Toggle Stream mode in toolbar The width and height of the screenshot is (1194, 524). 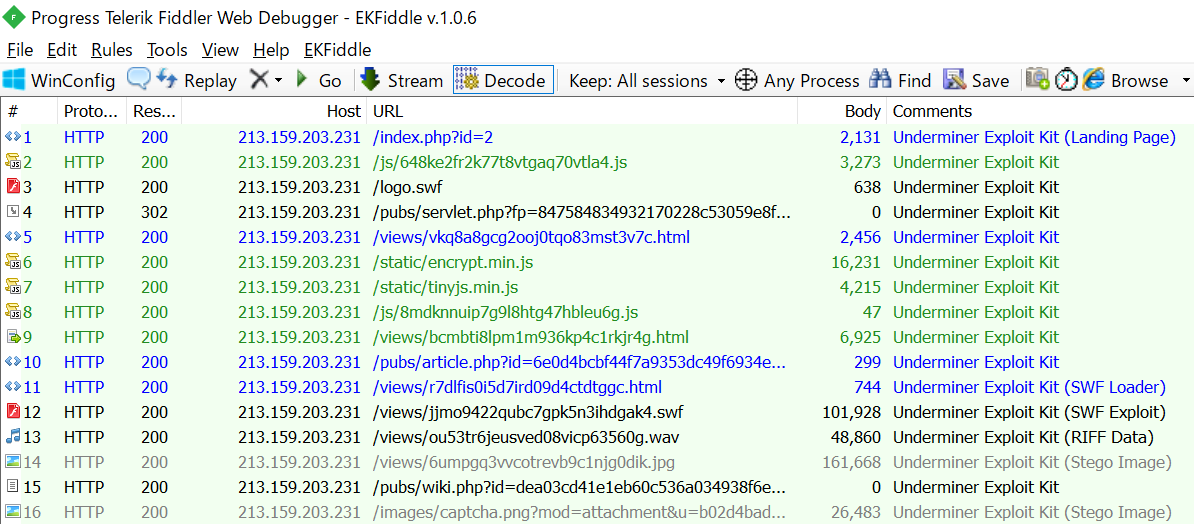click(401, 81)
